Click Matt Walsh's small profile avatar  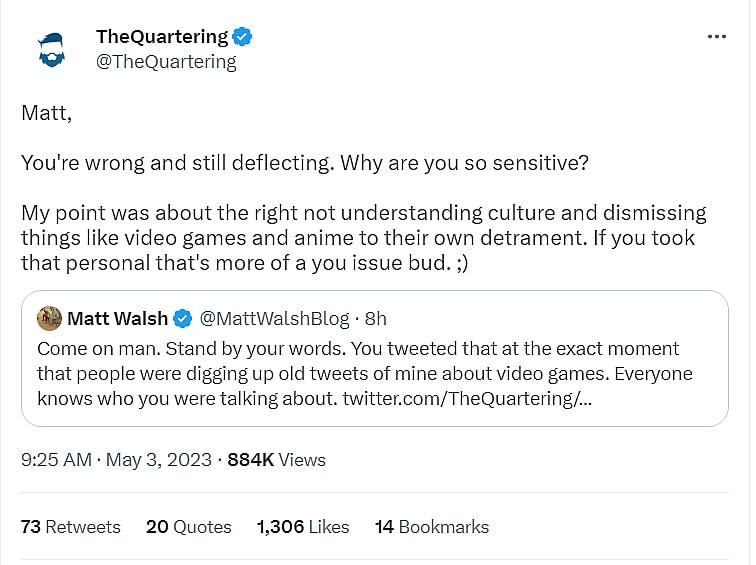coord(49,319)
